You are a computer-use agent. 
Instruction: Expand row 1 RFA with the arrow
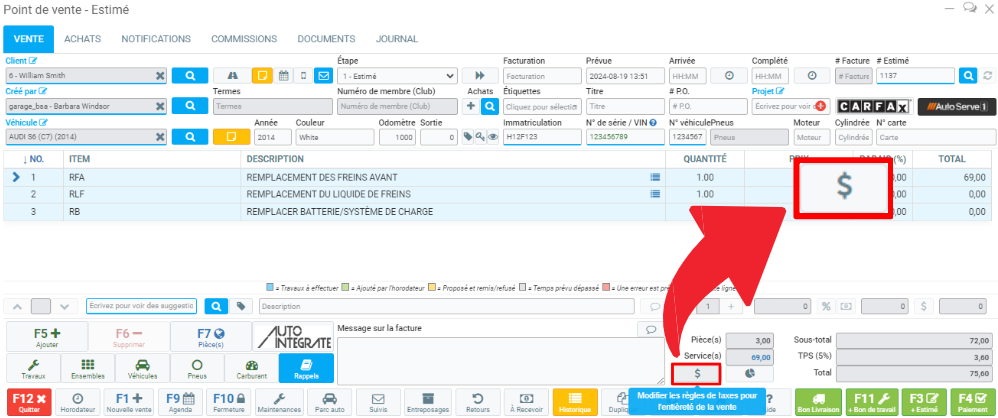coord(15,177)
